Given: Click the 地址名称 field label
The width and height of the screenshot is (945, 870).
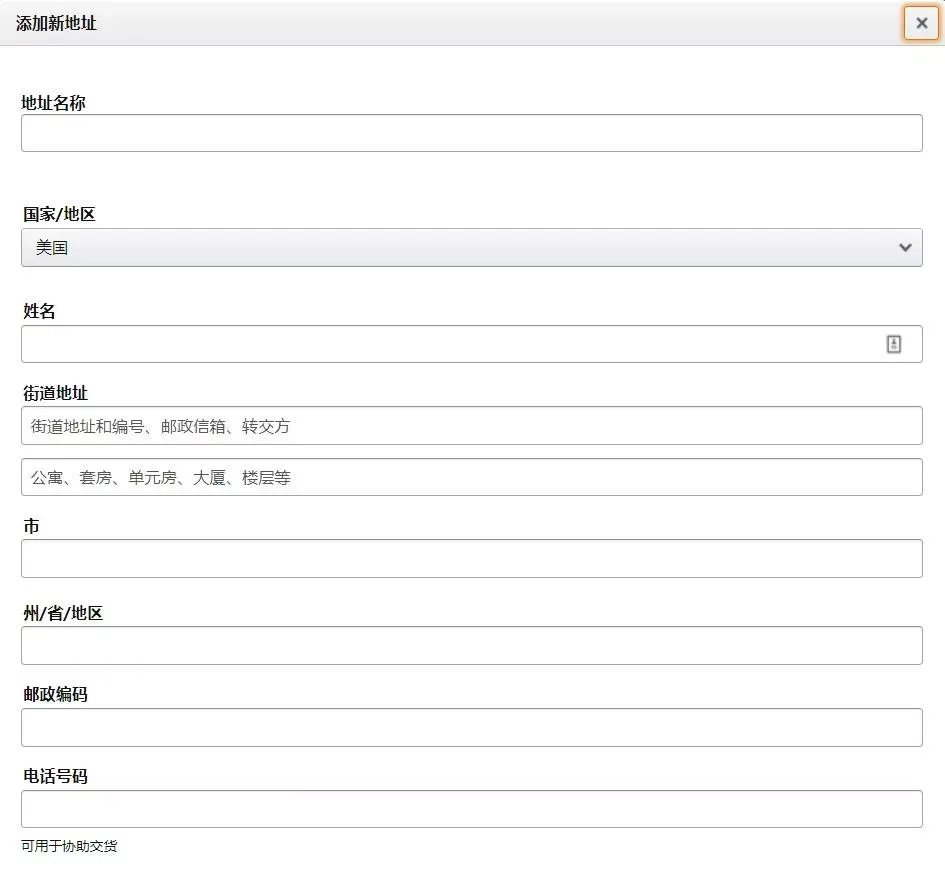Looking at the screenshot, I should pos(53,103).
